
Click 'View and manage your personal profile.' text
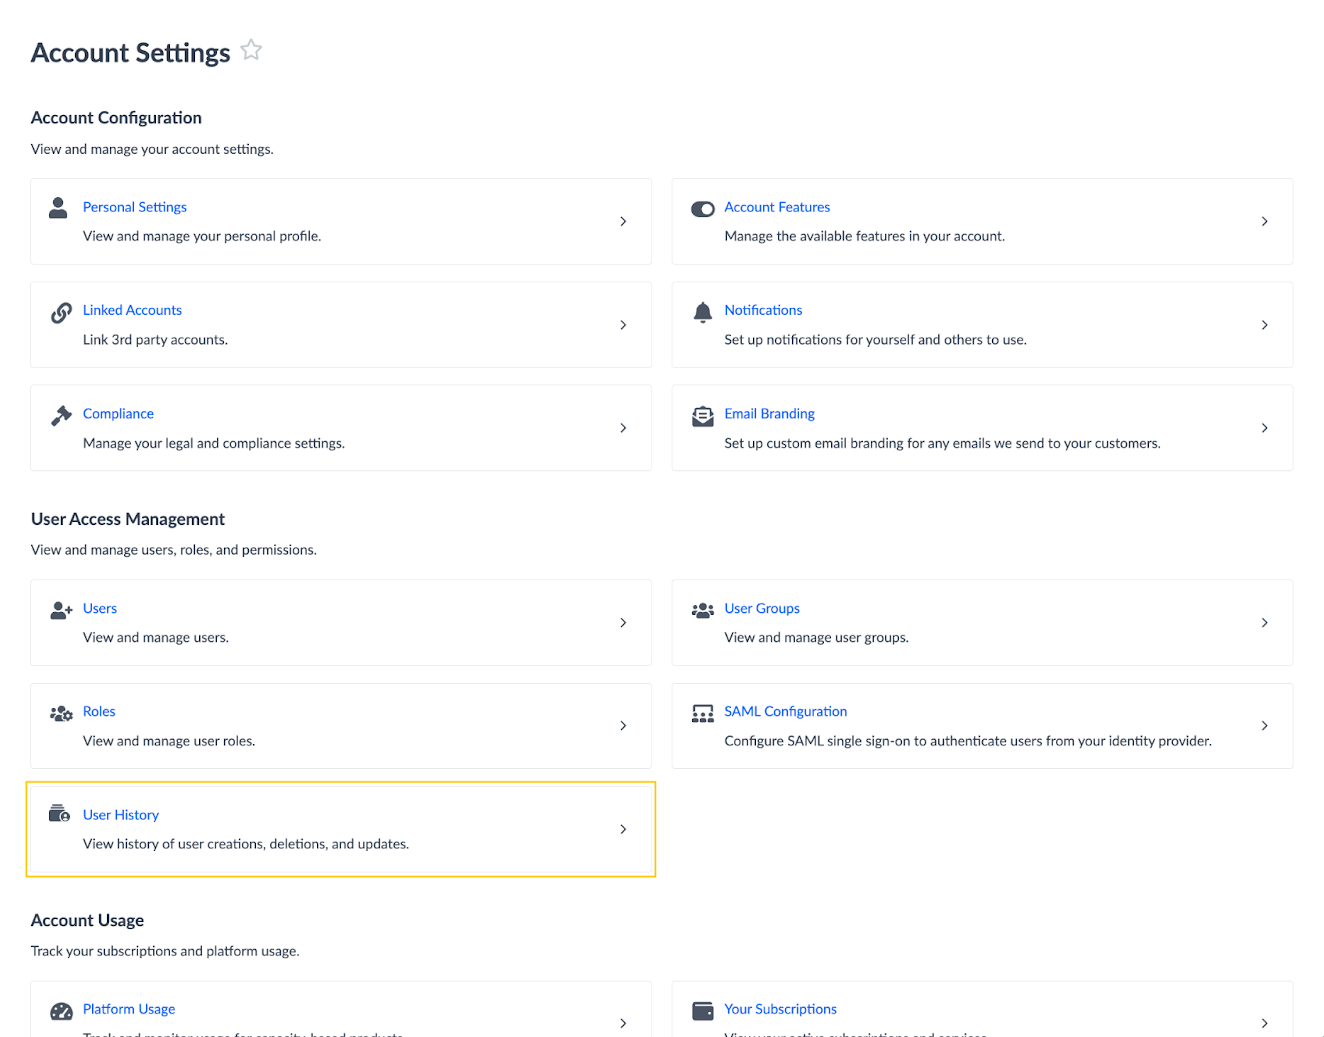(202, 236)
